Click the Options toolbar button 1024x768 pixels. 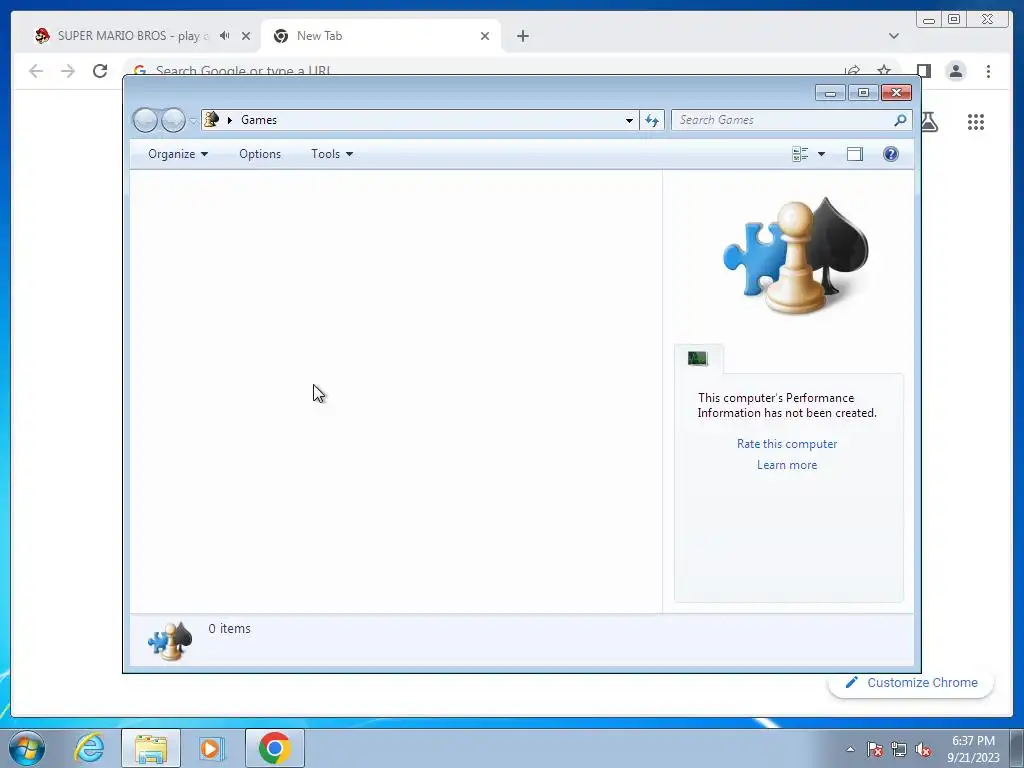[x=260, y=154]
